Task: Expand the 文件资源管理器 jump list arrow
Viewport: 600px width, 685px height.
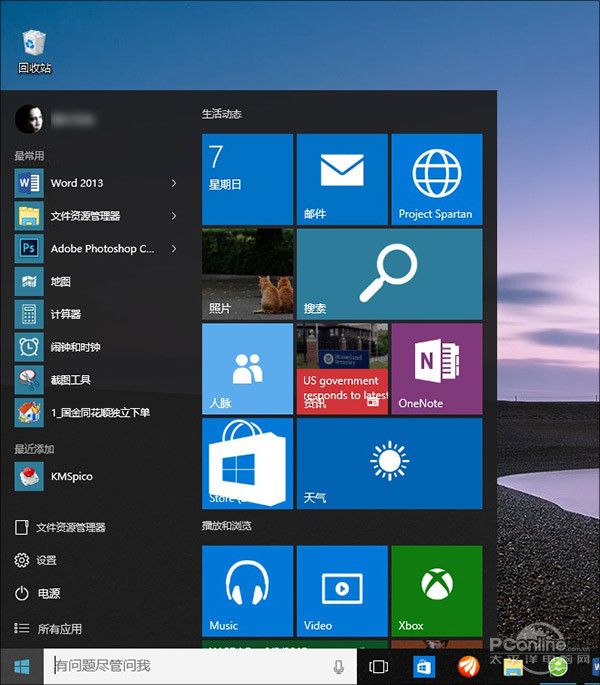Action: pyautogui.click(x=174, y=216)
